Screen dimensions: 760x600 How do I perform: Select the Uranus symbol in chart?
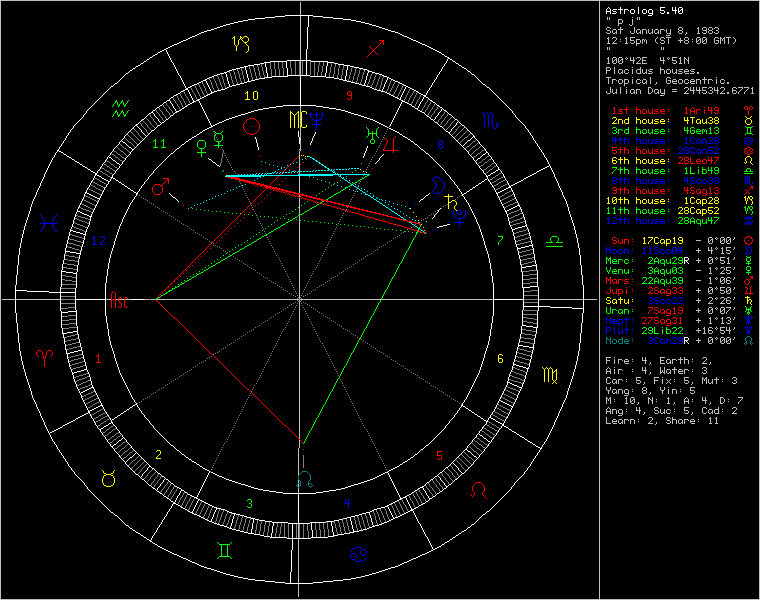click(x=372, y=135)
